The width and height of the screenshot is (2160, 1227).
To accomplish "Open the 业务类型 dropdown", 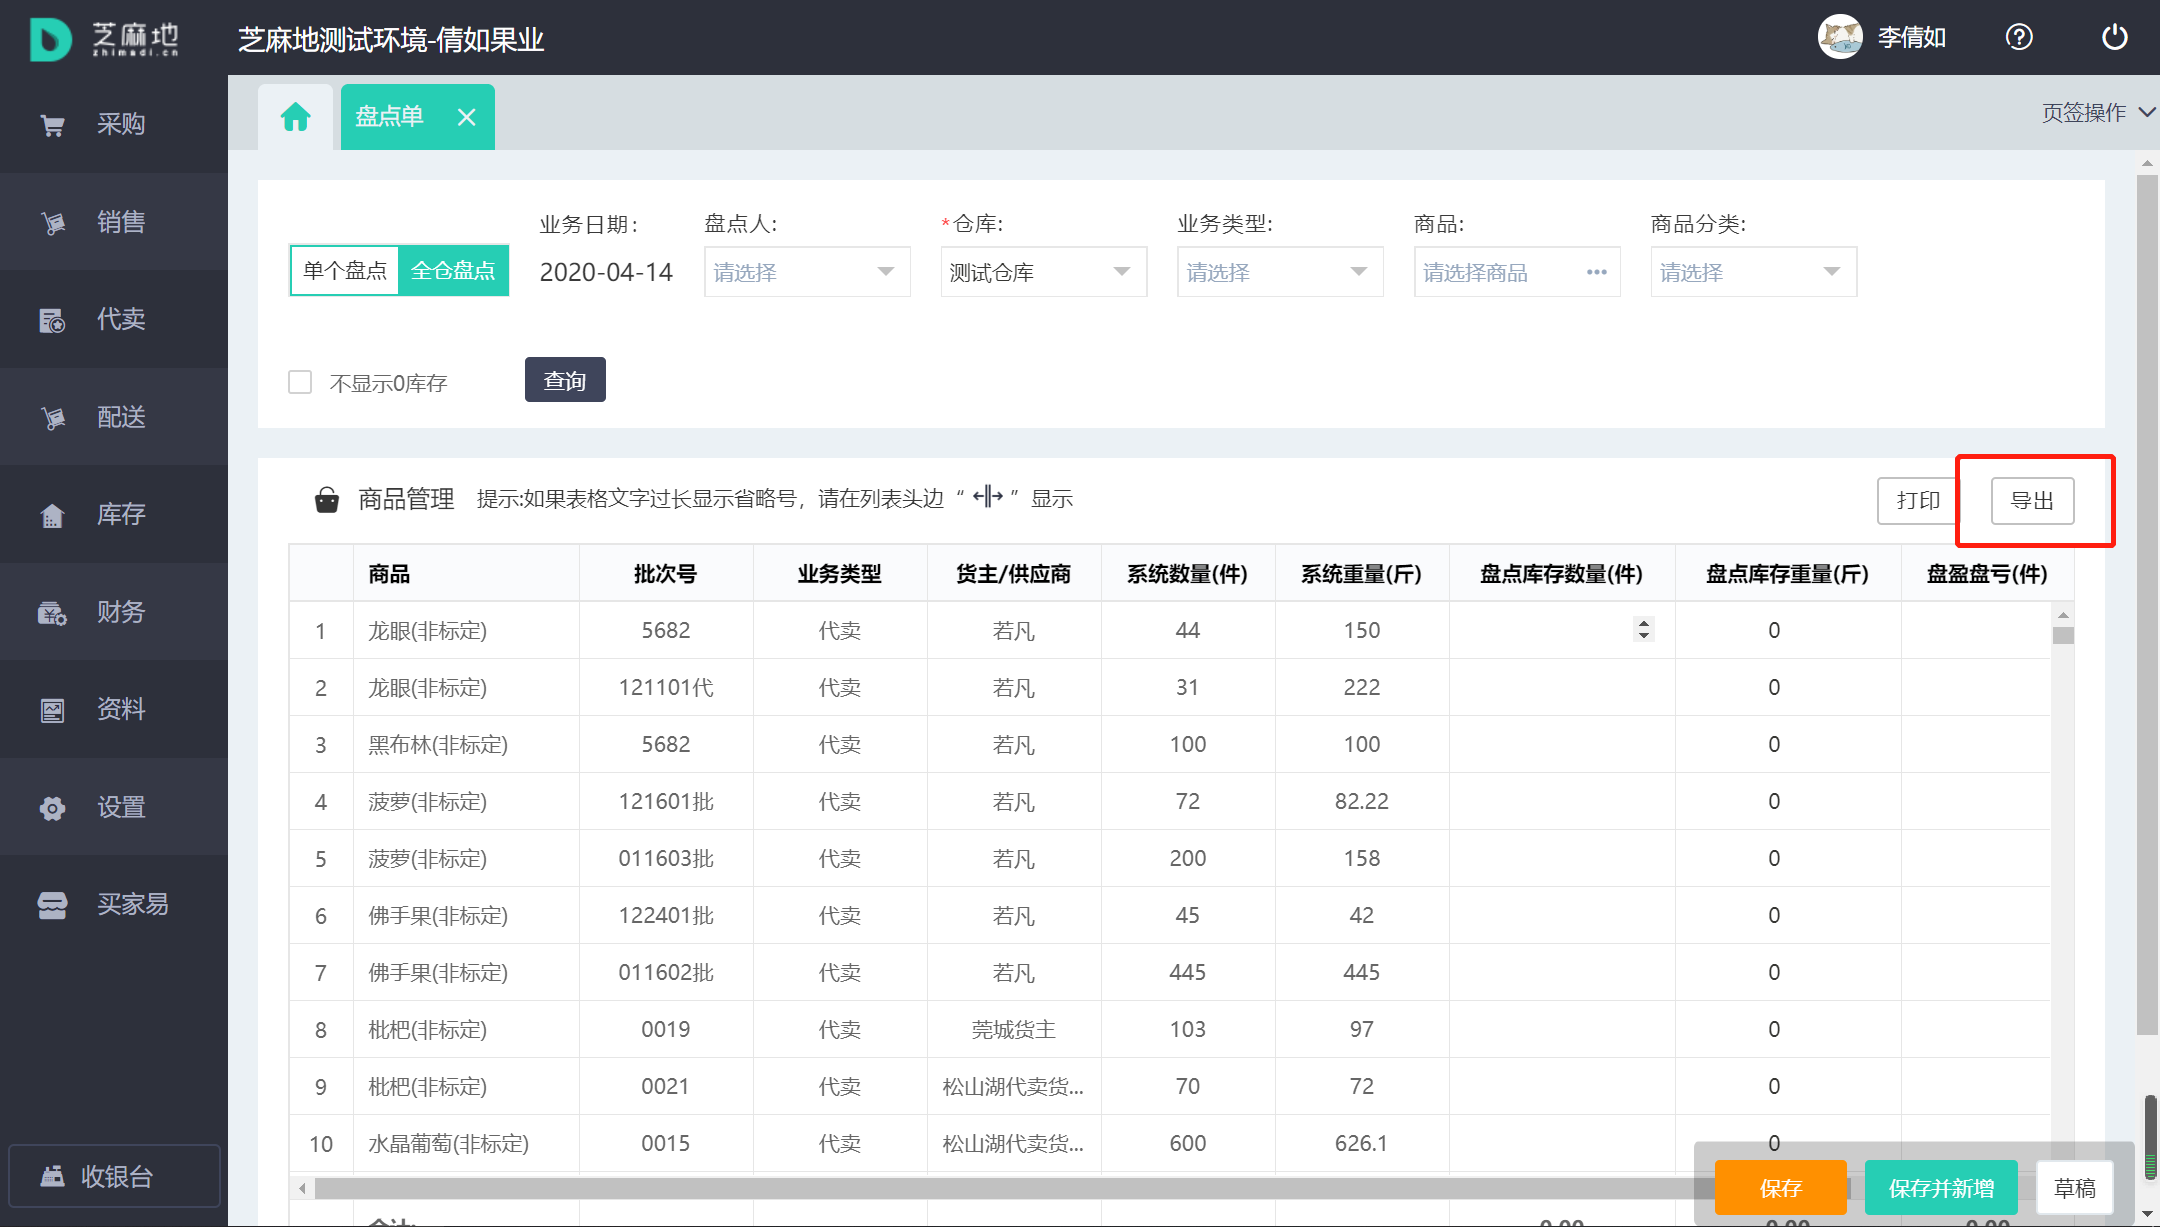I will click(1280, 272).
